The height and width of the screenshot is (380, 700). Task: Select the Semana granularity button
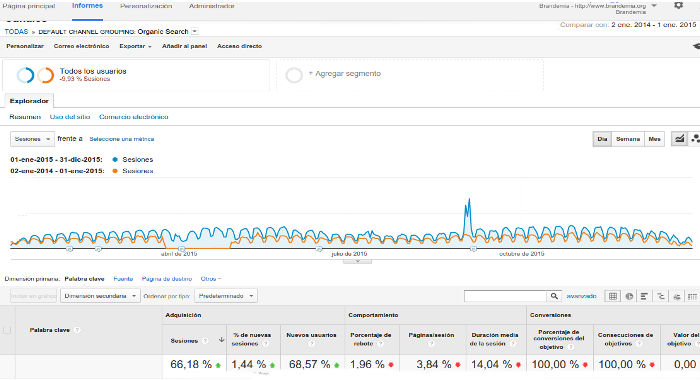(628, 139)
